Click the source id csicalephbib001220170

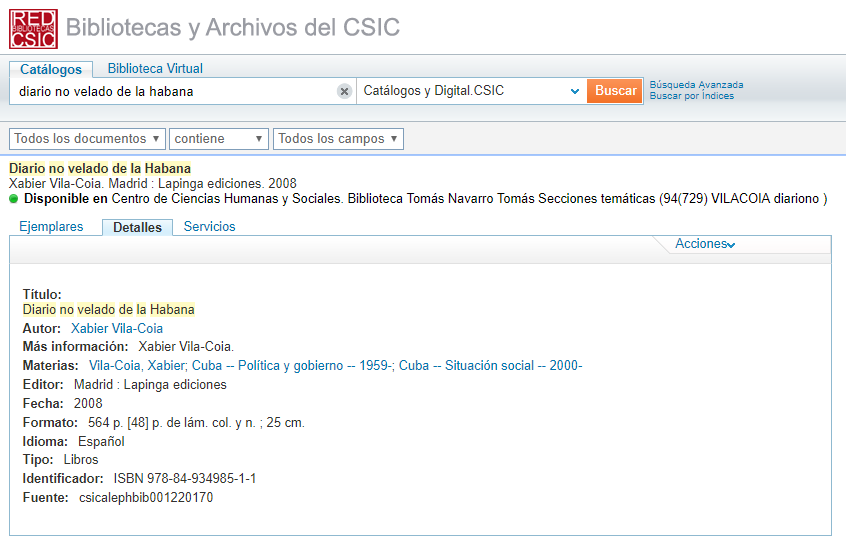click(146, 497)
